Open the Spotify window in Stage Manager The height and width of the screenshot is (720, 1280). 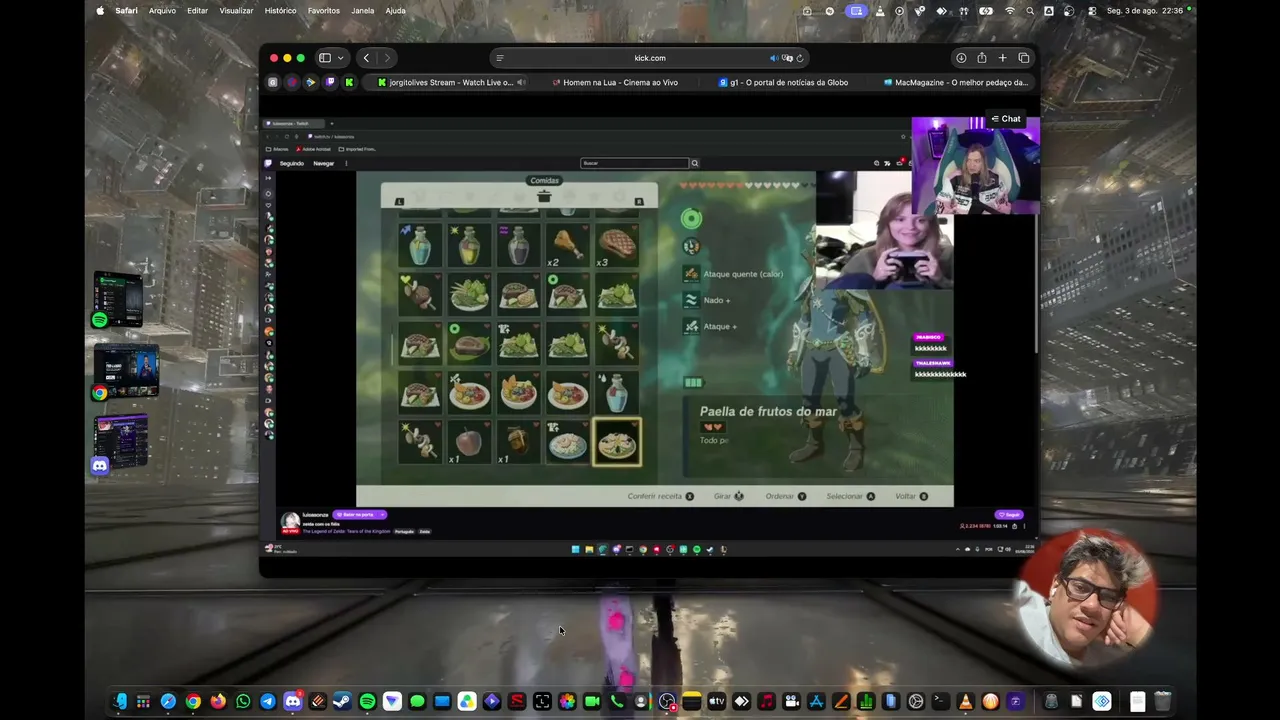coord(119,300)
